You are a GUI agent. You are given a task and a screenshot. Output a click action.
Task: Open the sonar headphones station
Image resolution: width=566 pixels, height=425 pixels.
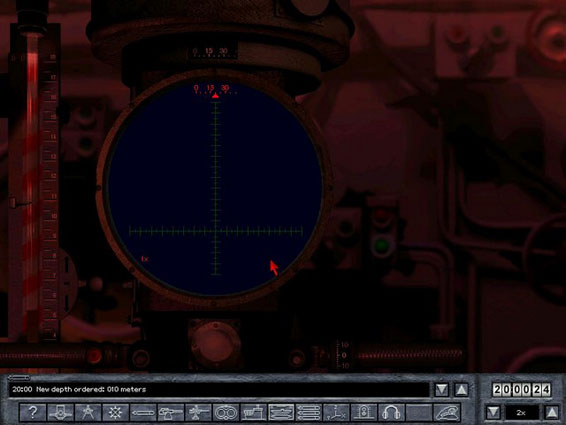tap(391, 412)
